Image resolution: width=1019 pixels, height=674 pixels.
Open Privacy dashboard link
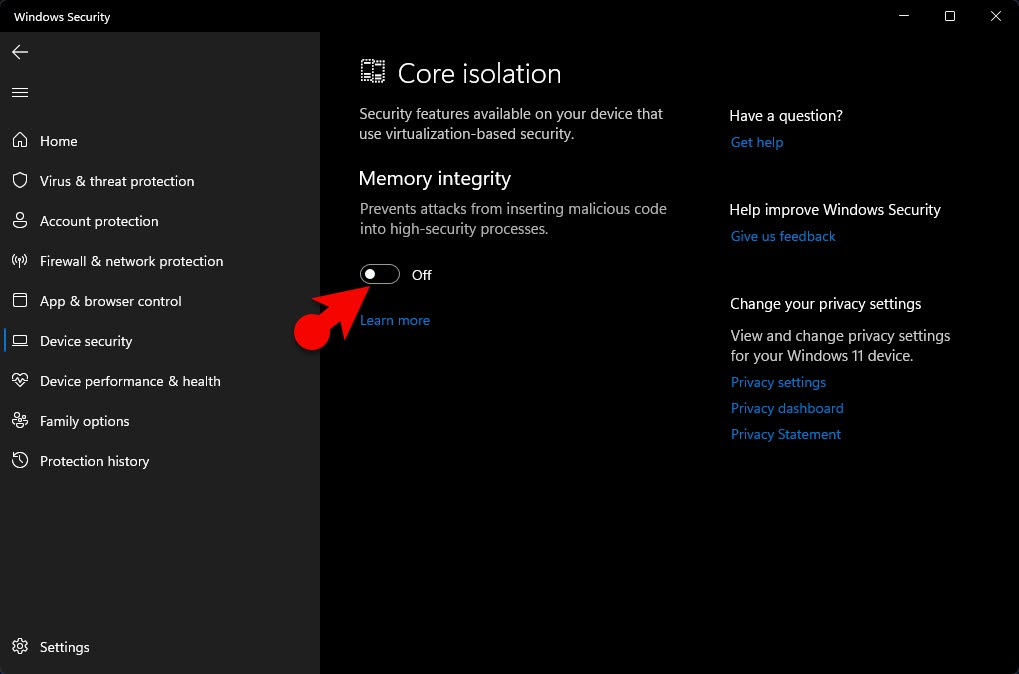point(787,408)
